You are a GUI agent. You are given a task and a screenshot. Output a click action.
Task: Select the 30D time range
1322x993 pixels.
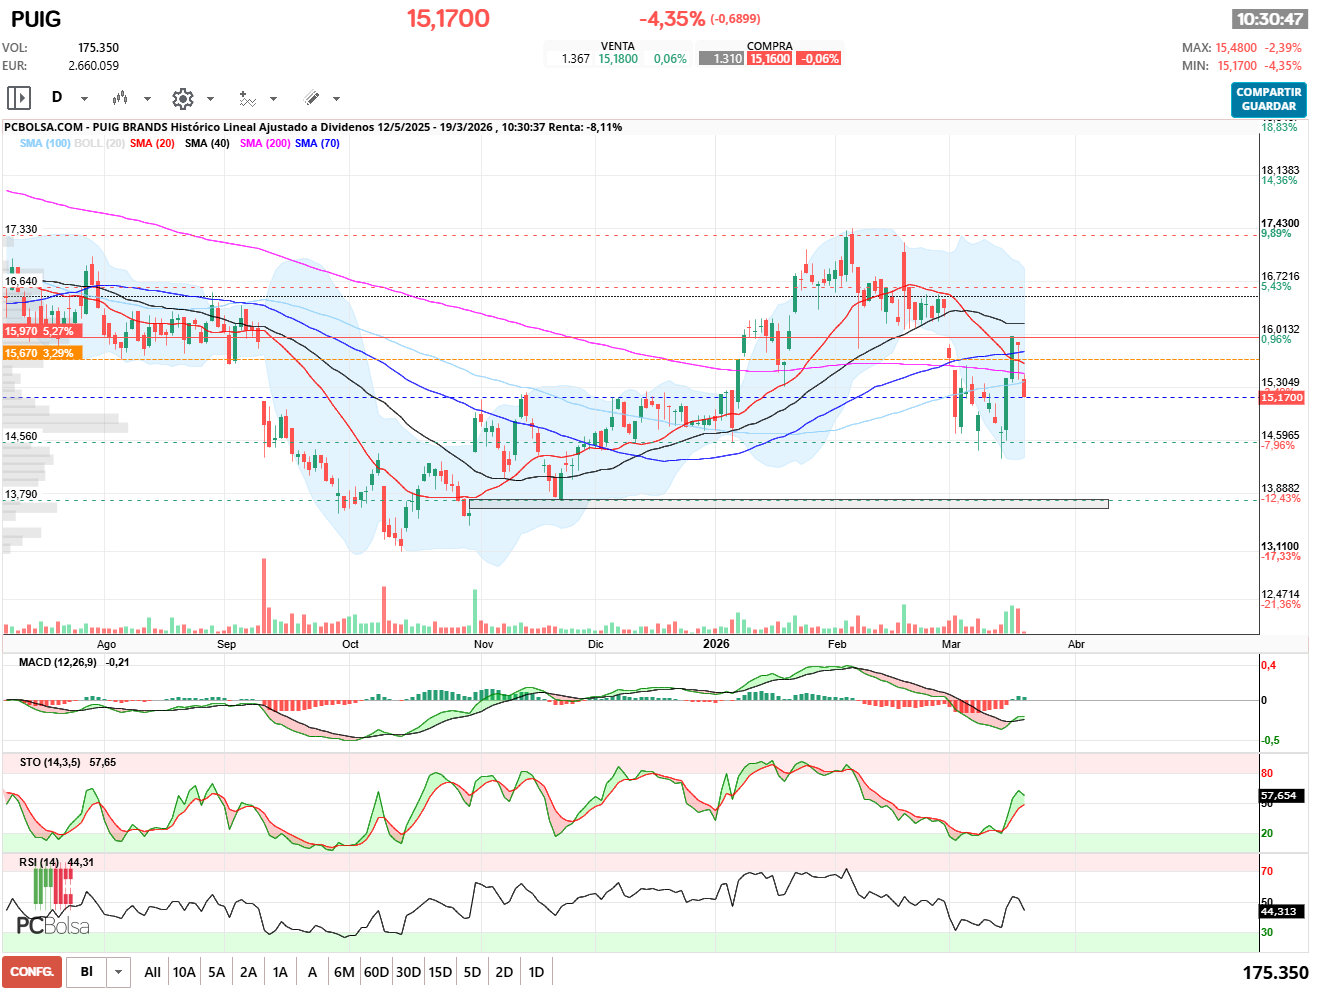click(x=408, y=972)
